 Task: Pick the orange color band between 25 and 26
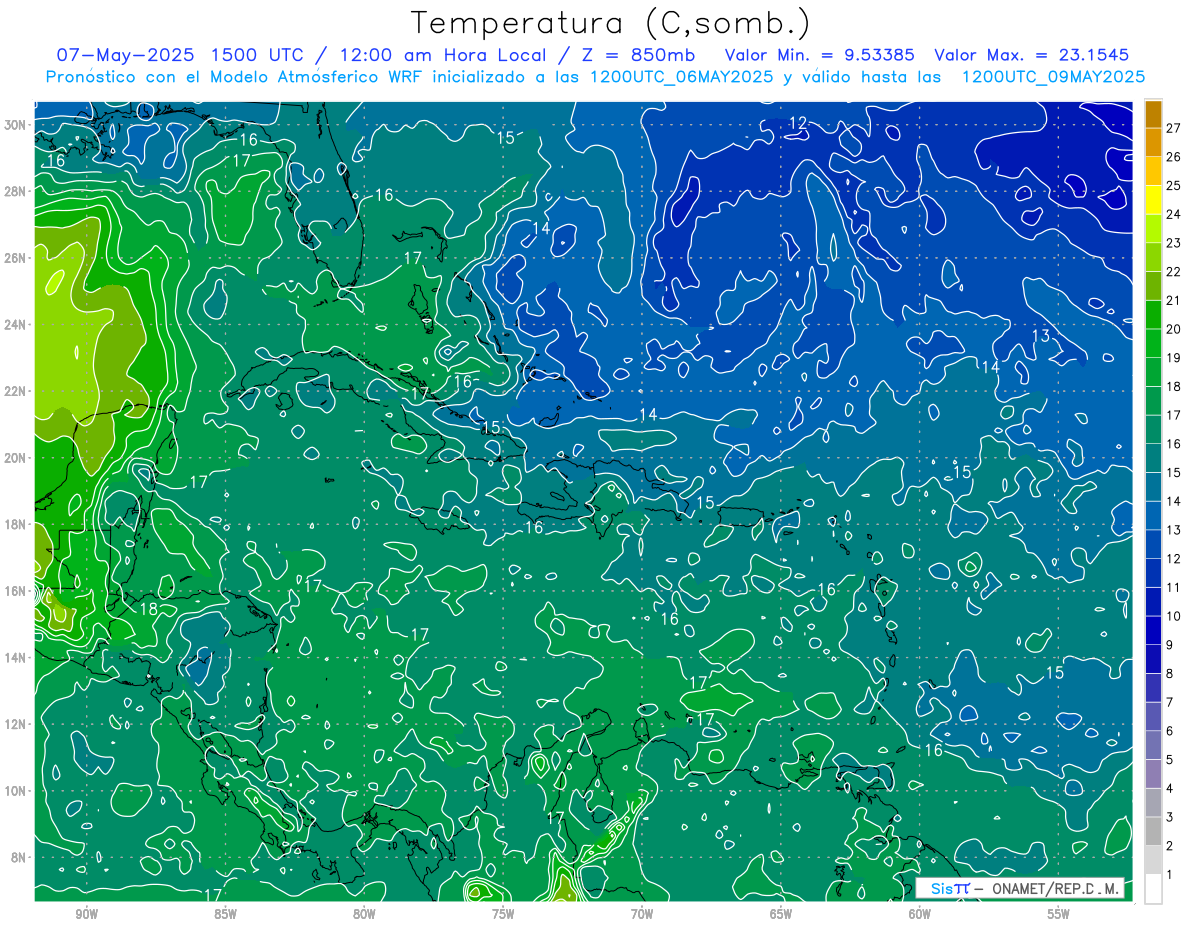click(x=1153, y=171)
